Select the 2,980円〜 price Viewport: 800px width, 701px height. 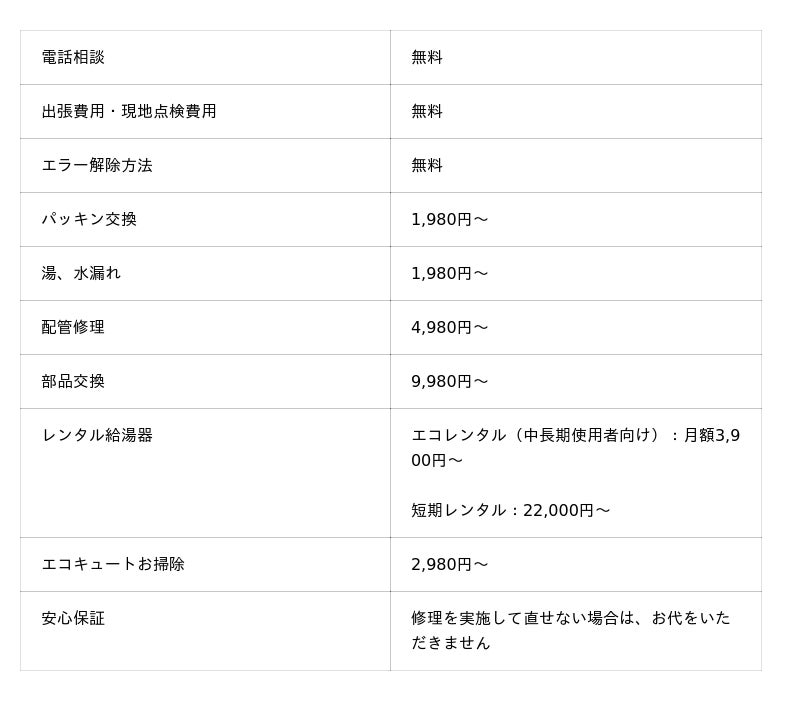[x=450, y=564]
